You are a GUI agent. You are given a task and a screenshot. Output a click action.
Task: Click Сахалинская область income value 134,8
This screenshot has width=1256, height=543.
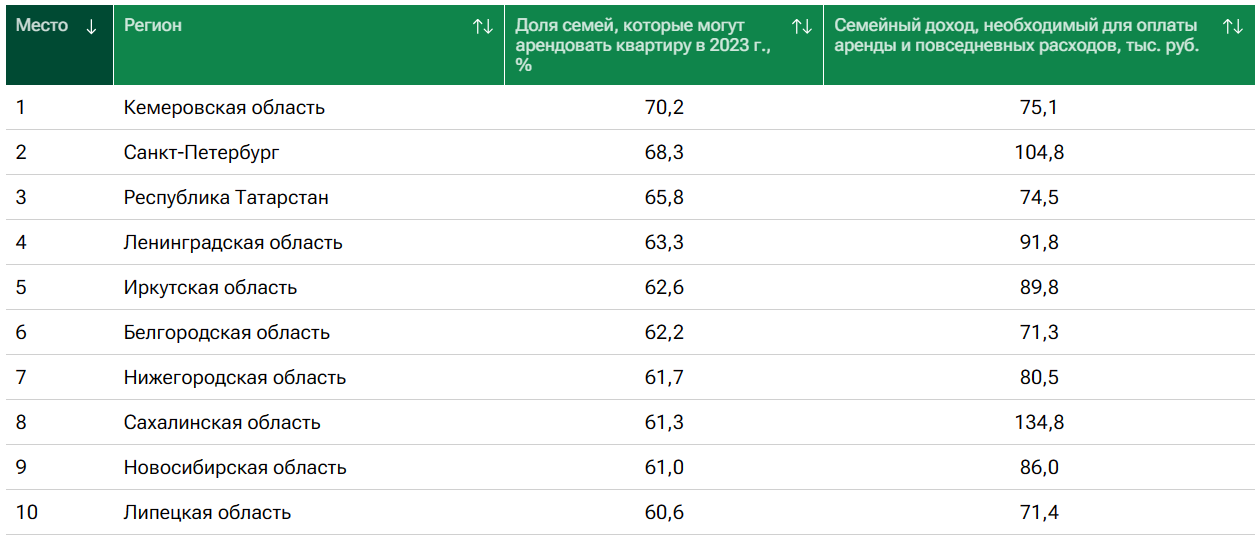1039,423
